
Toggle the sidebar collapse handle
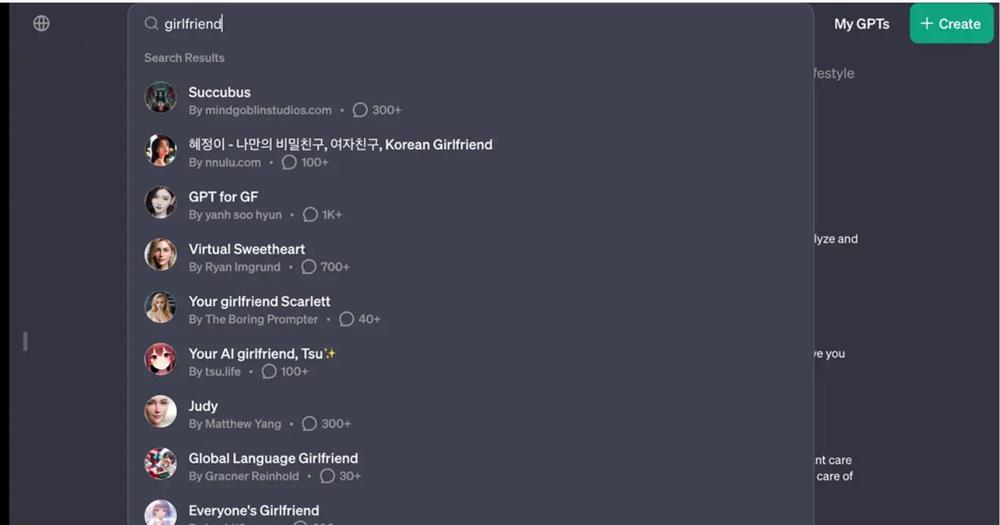point(26,341)
